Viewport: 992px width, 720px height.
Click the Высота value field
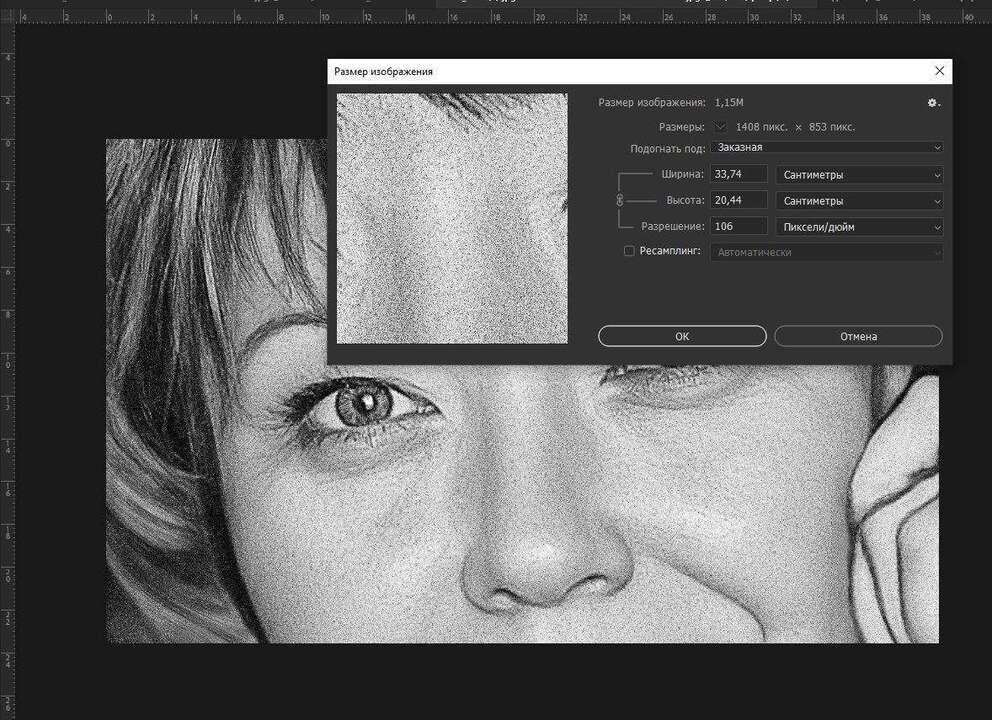[x=738, y=201]
